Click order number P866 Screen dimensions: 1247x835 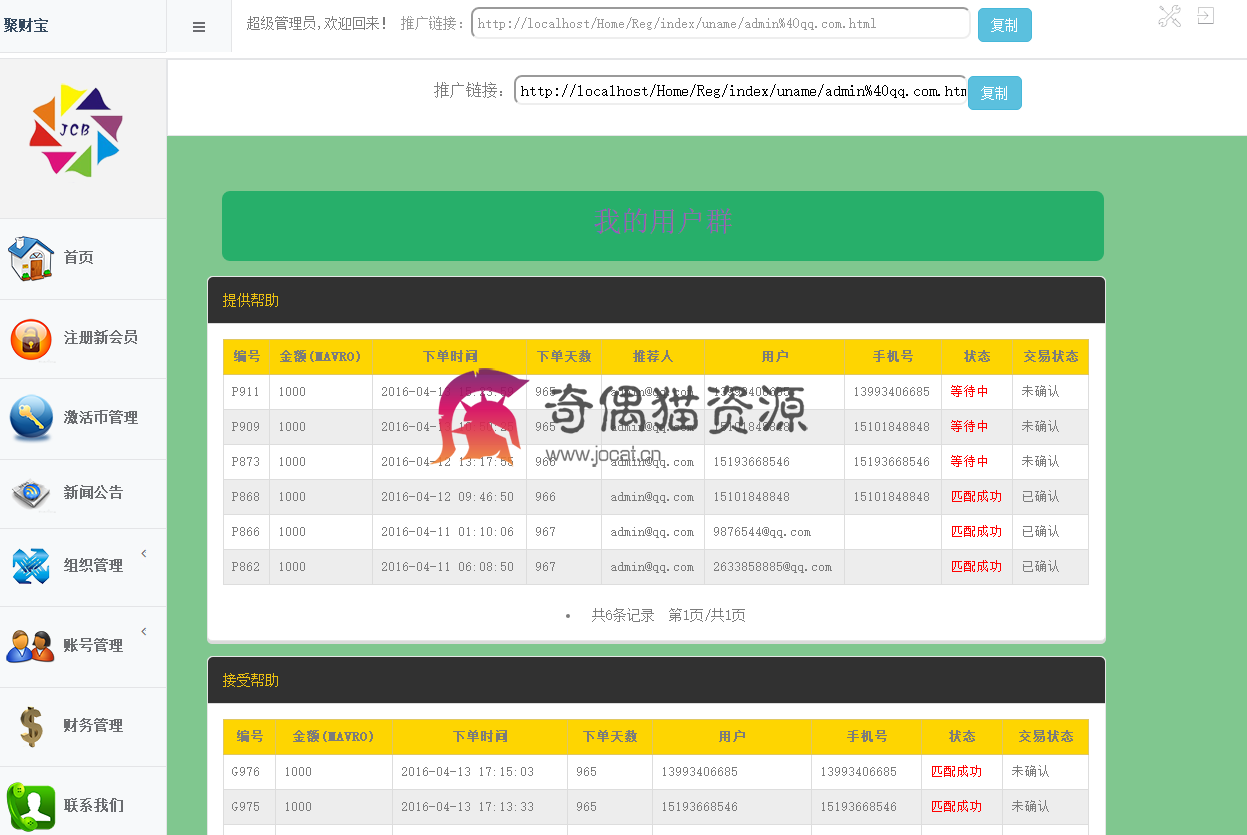pyautogui.click(x=245, y=532)
